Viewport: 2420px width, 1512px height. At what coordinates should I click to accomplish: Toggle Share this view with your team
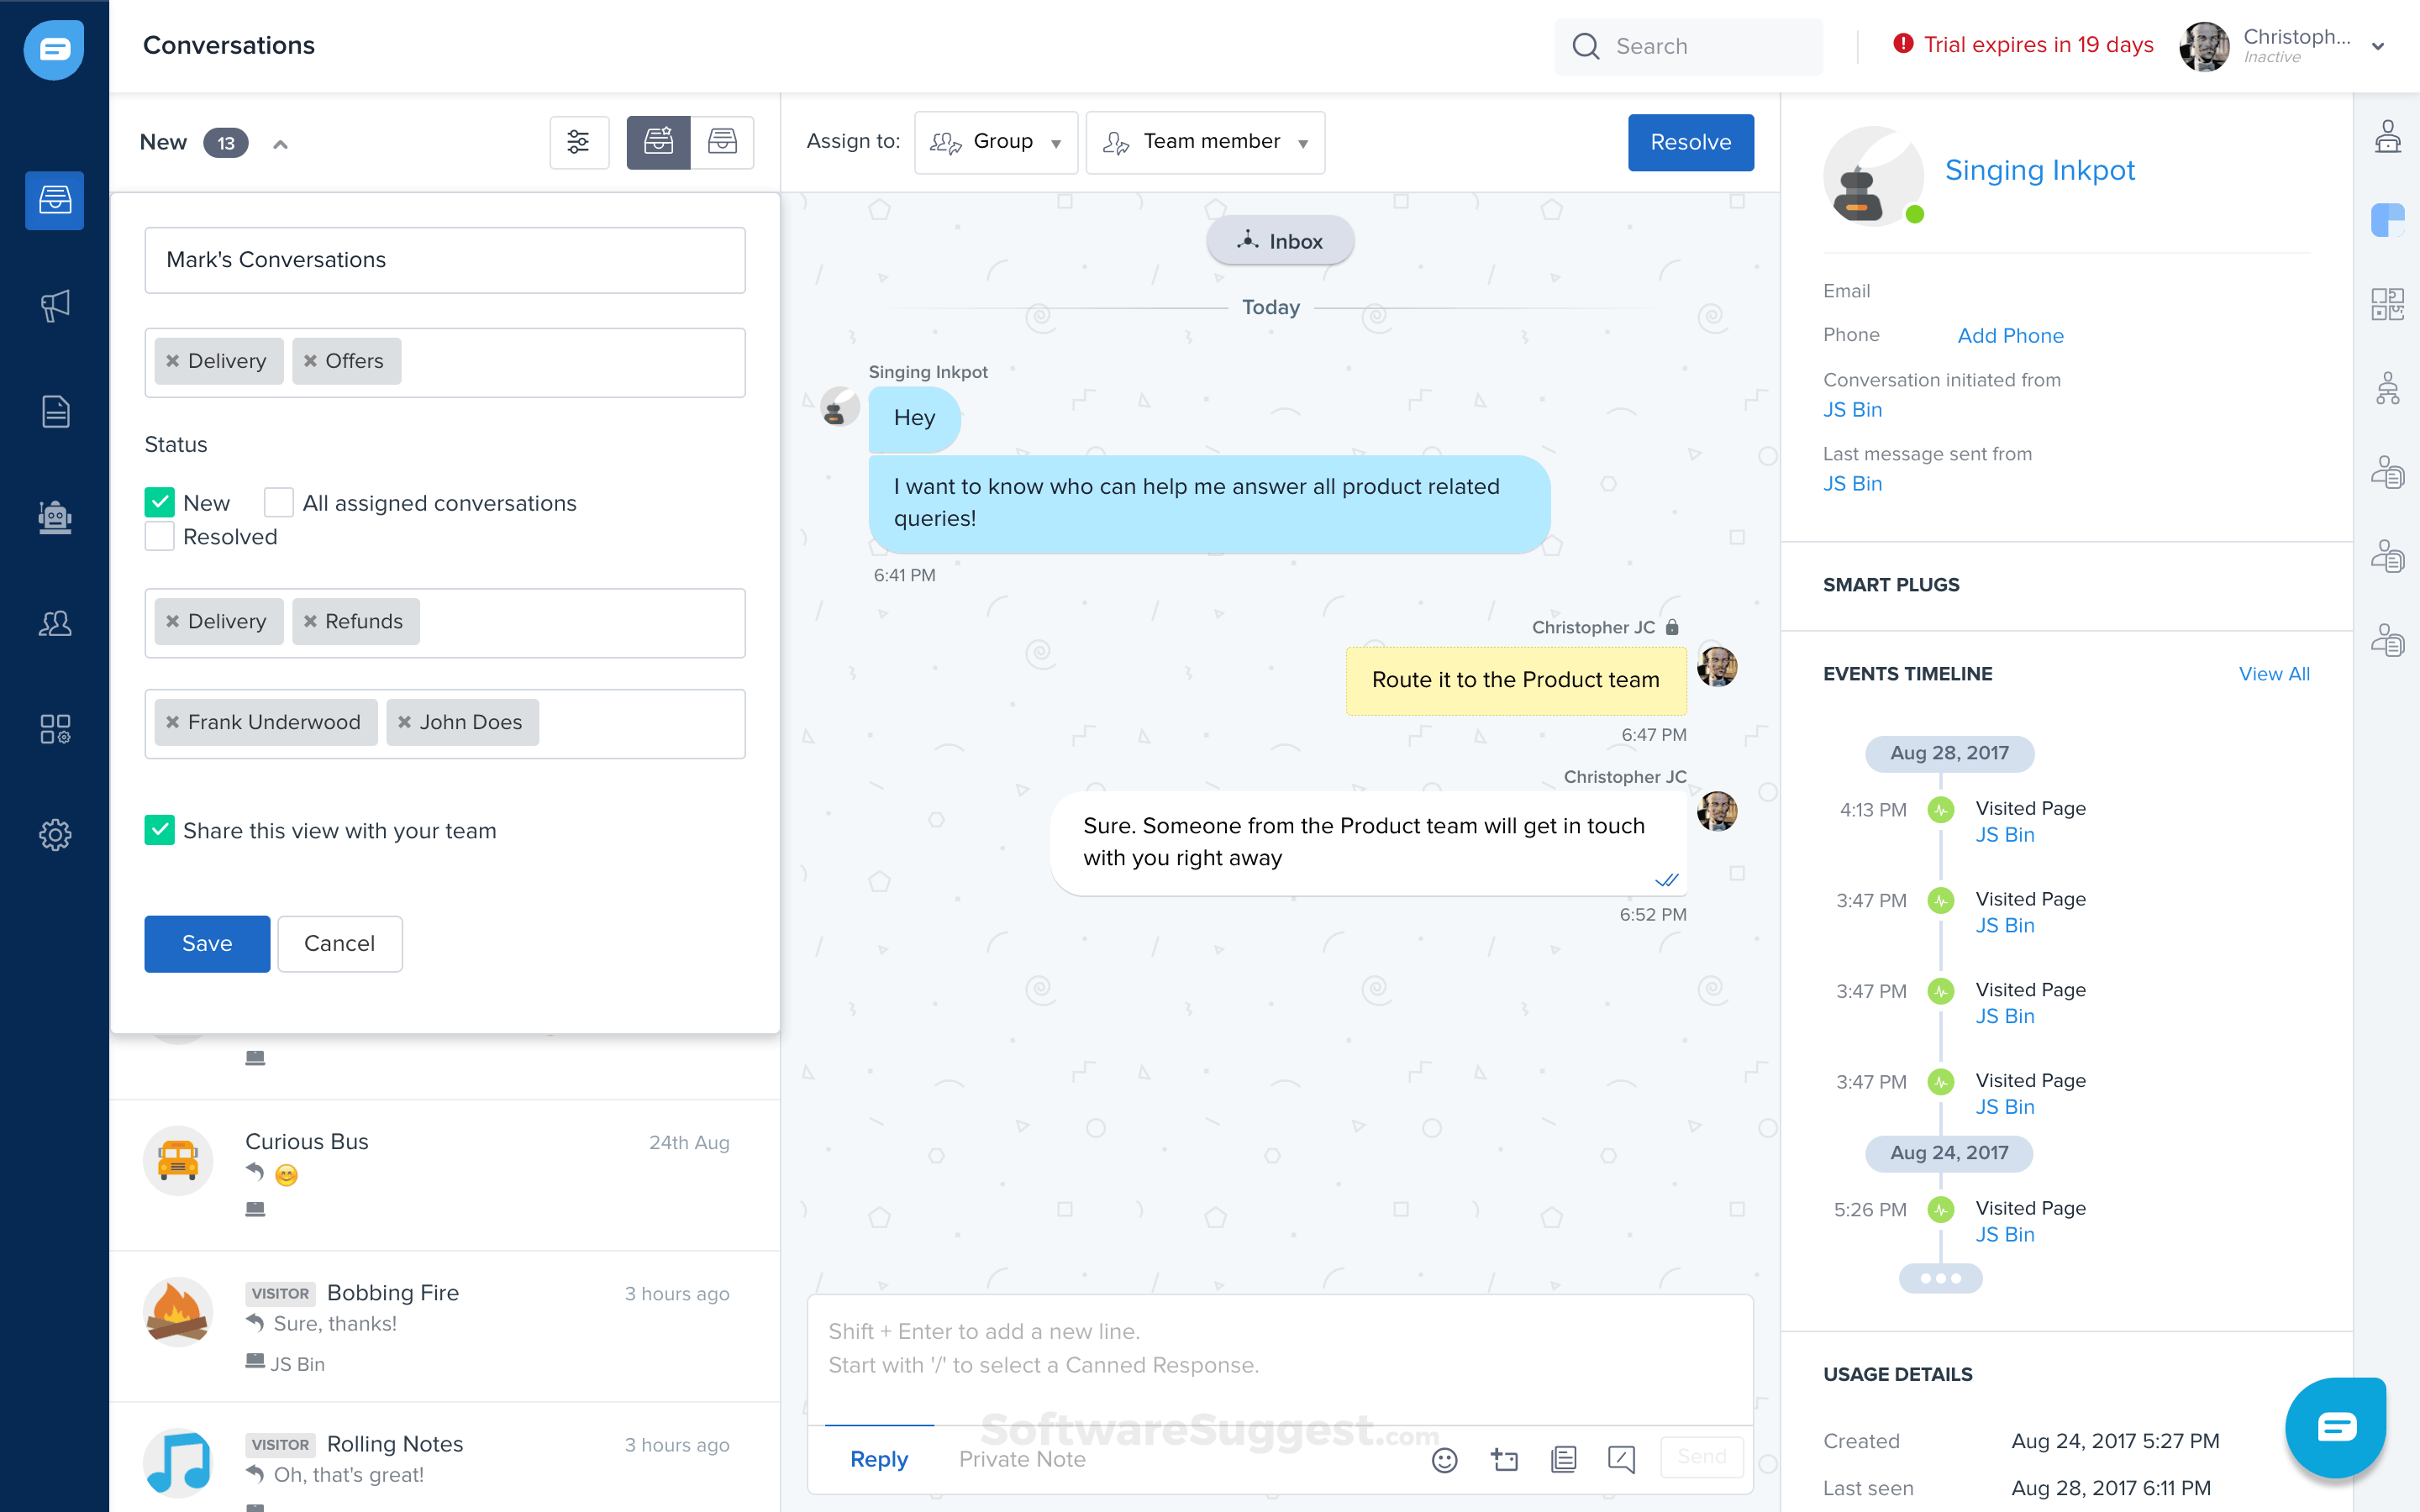(159, 830)
